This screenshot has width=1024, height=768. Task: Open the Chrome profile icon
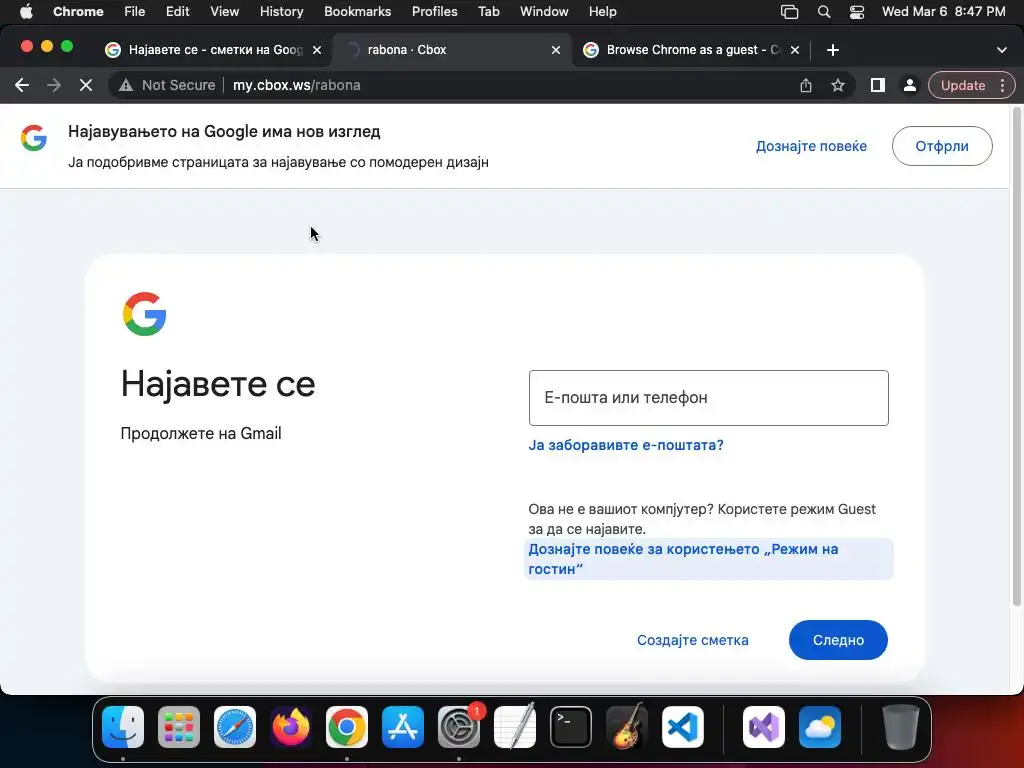[x=910, y=85]
